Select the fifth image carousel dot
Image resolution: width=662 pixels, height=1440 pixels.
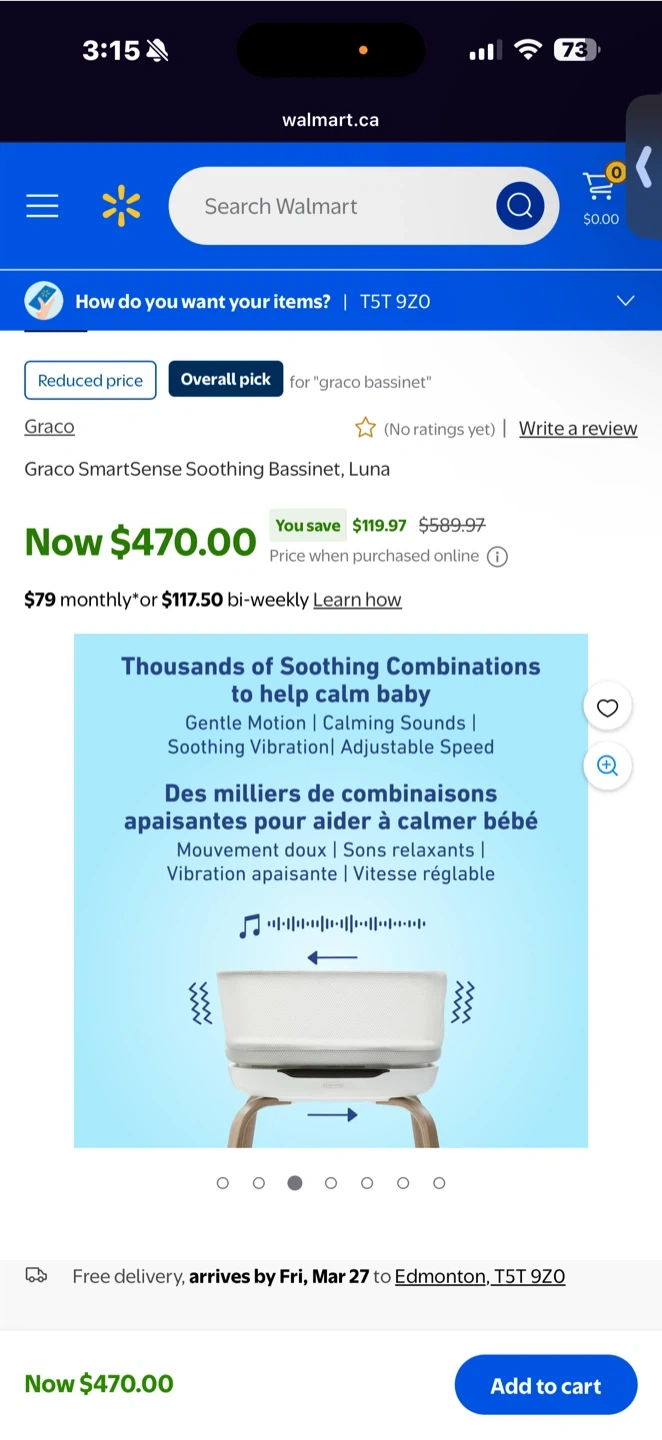[x=367, y=1183]
